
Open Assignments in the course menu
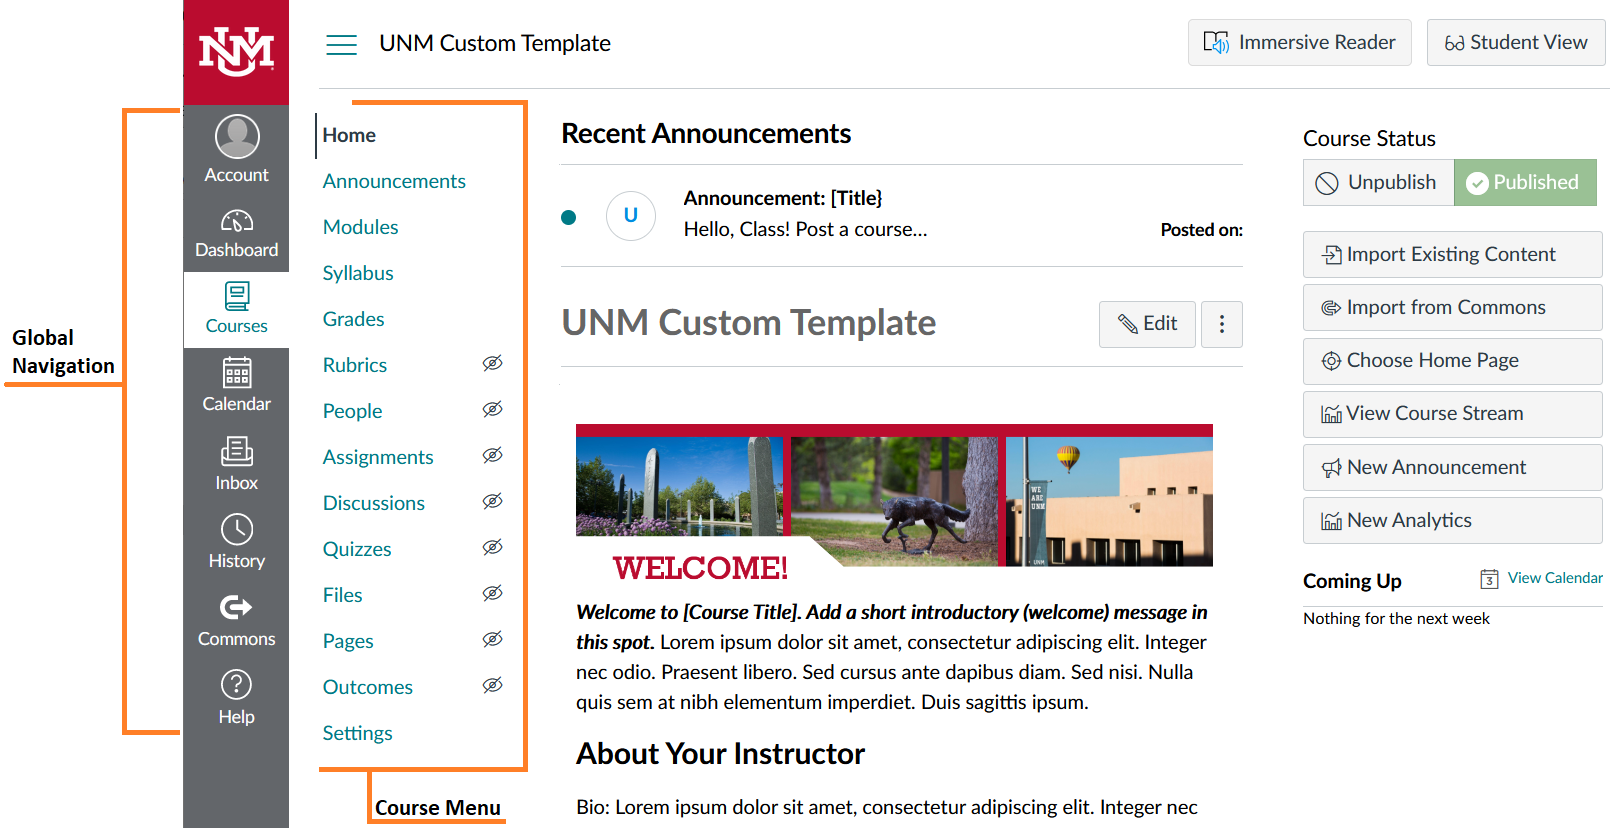378,457
